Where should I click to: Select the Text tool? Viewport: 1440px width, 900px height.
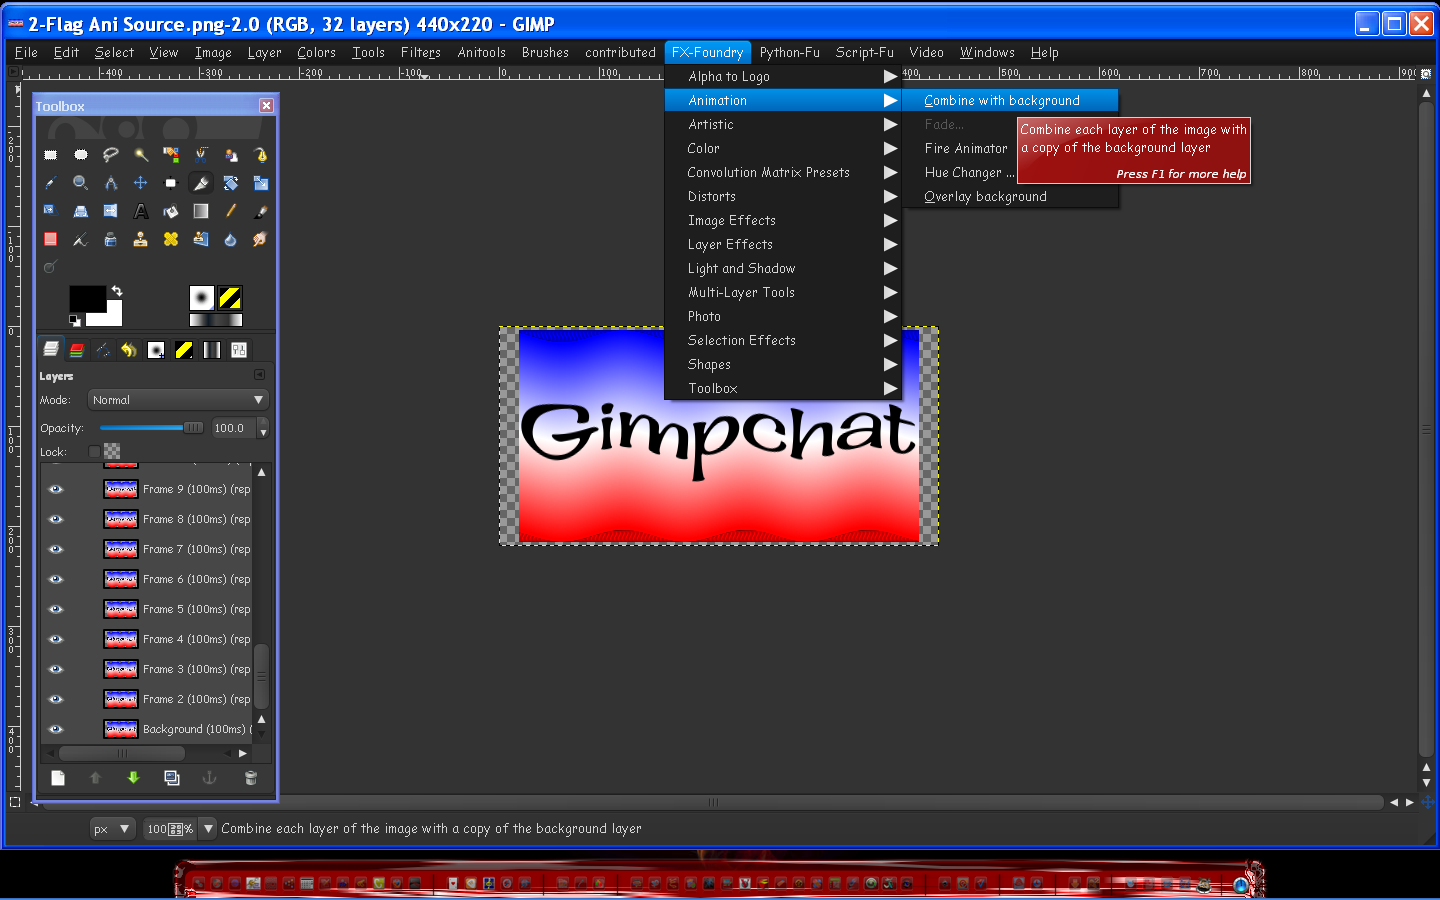pos(141,211)
